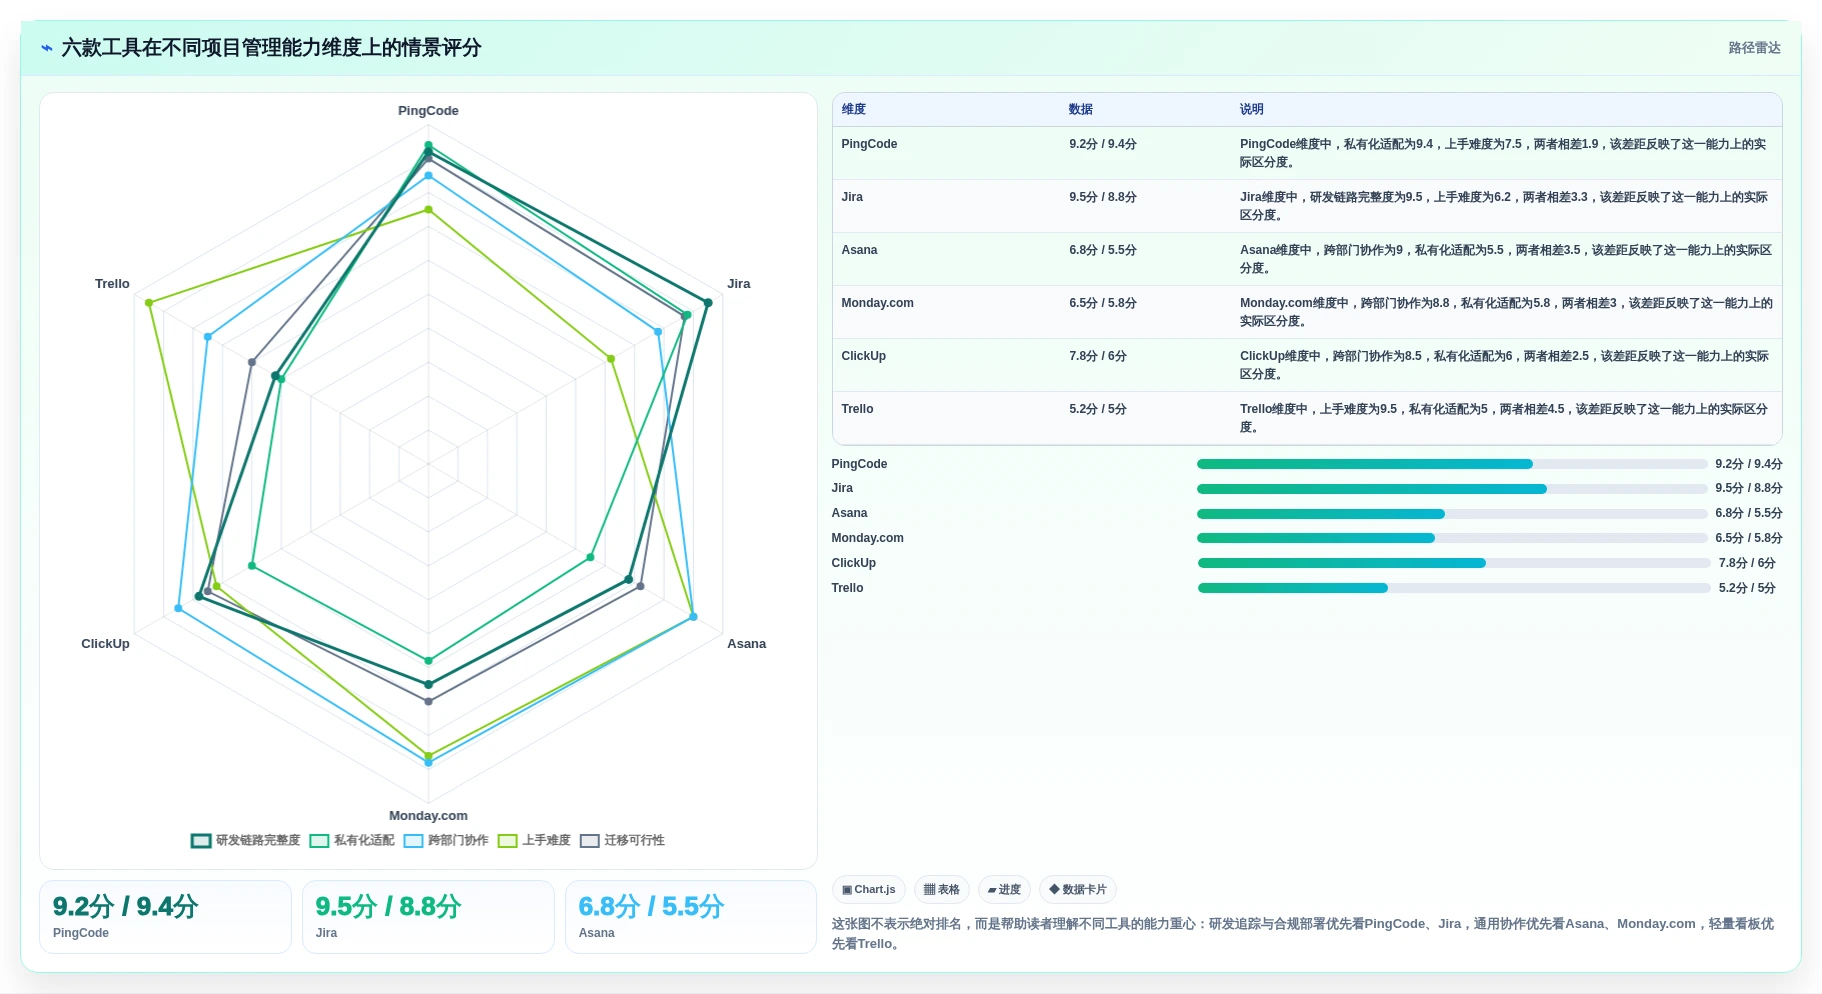
Task: Select the PingCode table row name
Action: (869, 144)
